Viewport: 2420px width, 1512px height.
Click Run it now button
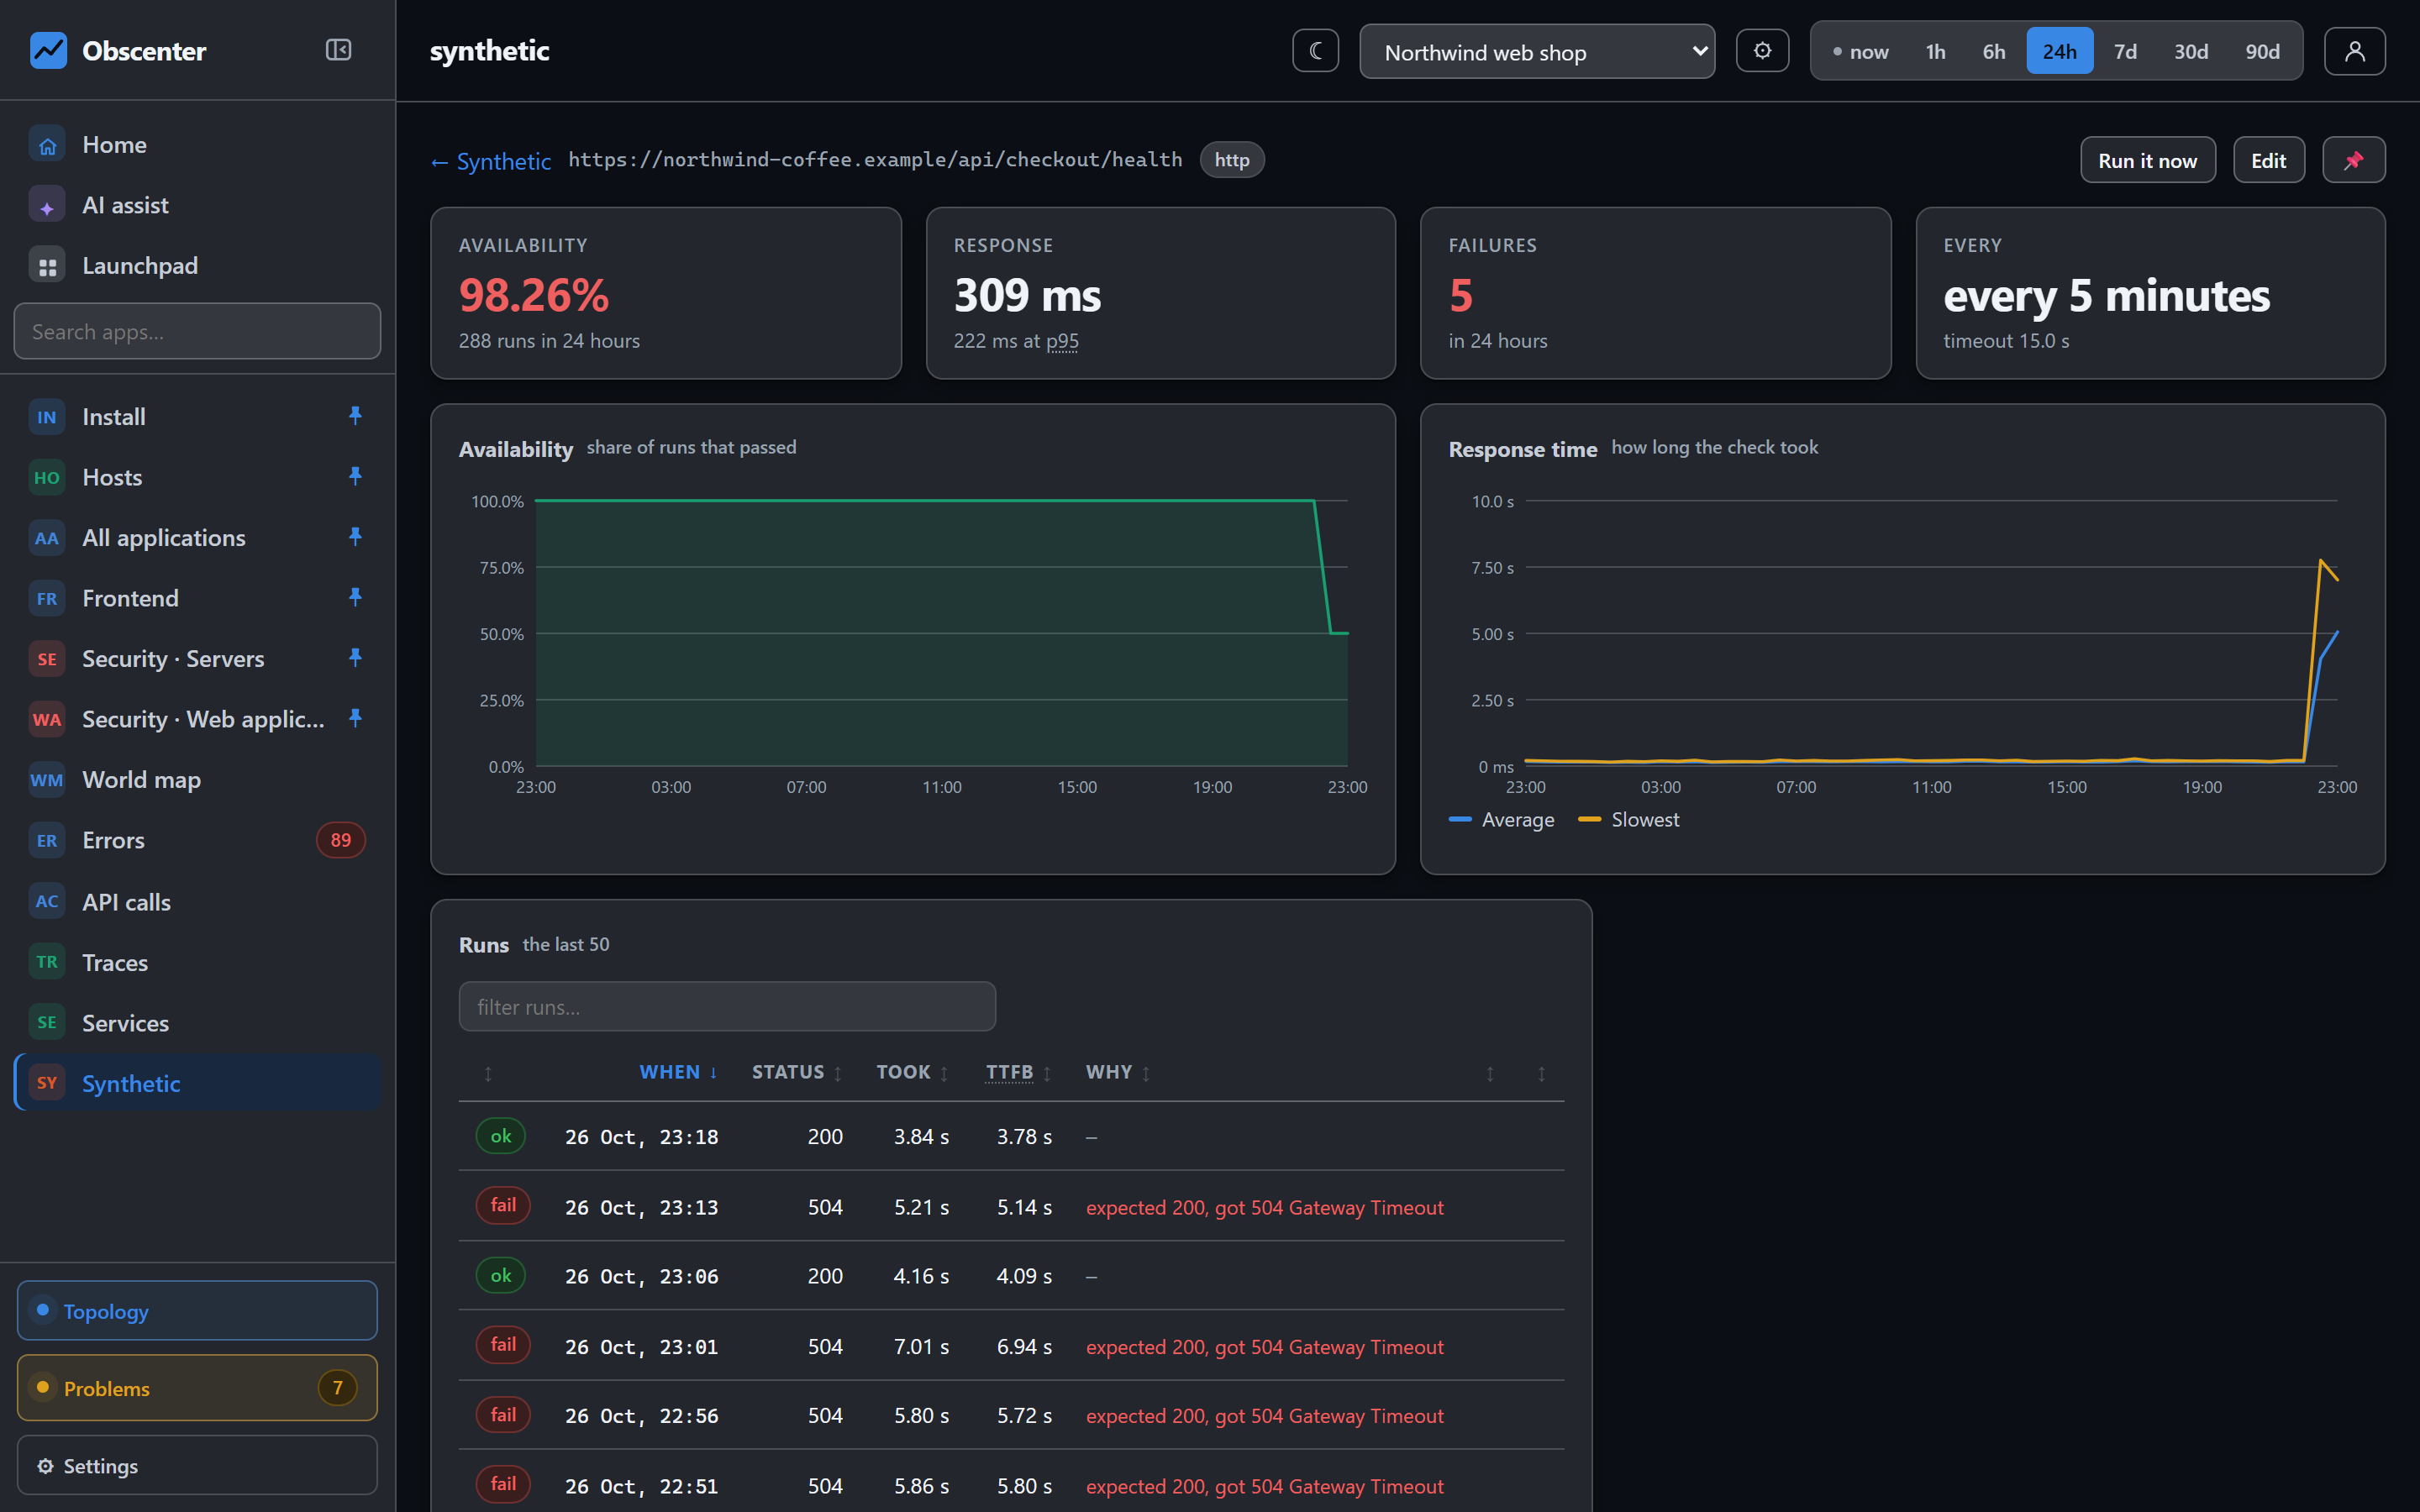(2147, 160)
